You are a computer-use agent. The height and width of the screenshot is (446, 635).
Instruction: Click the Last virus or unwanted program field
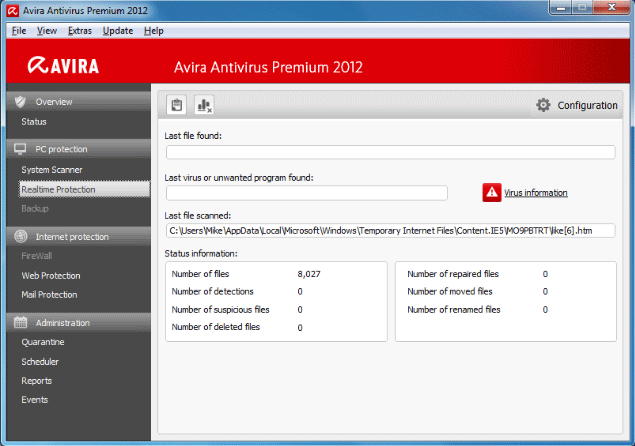point(307,193)
